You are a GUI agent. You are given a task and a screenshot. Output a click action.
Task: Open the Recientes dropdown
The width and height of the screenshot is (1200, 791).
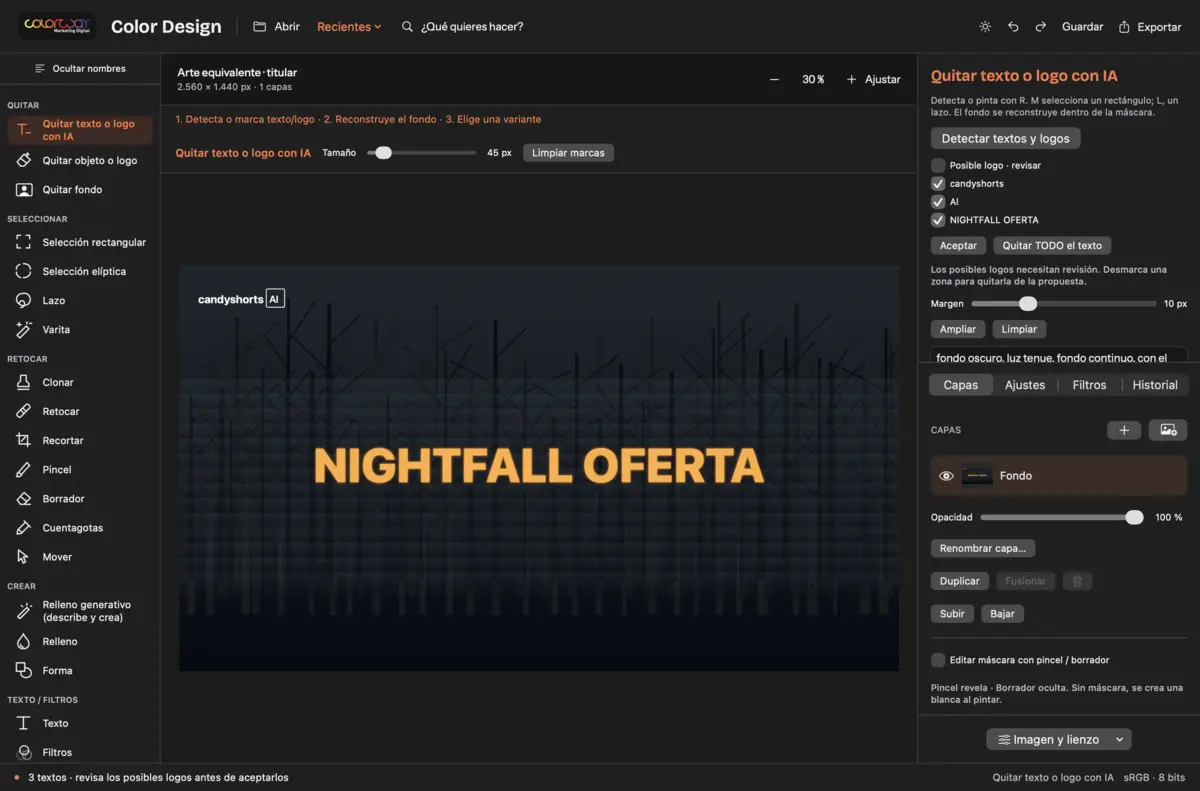pyautogui.click(x=349, y=27)
